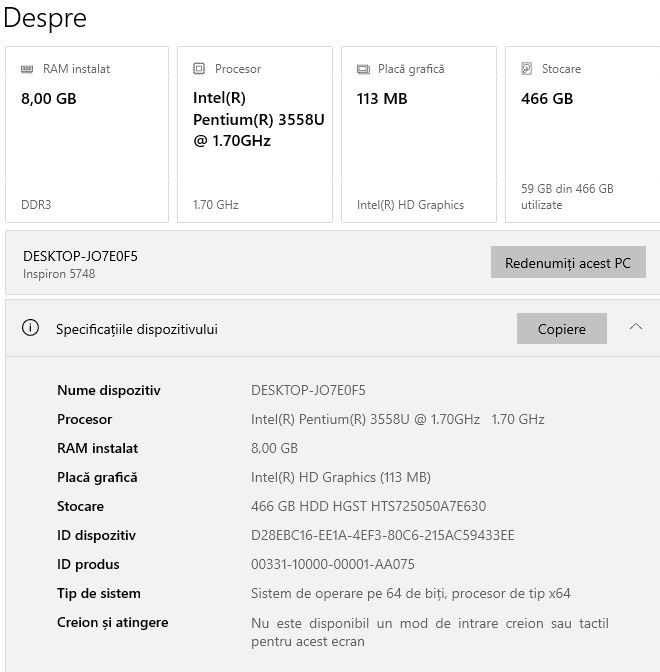The width and height of the screenshot is (660, 672).
Task: Click the Creion și atingere value text
Action: click(430, 632)
